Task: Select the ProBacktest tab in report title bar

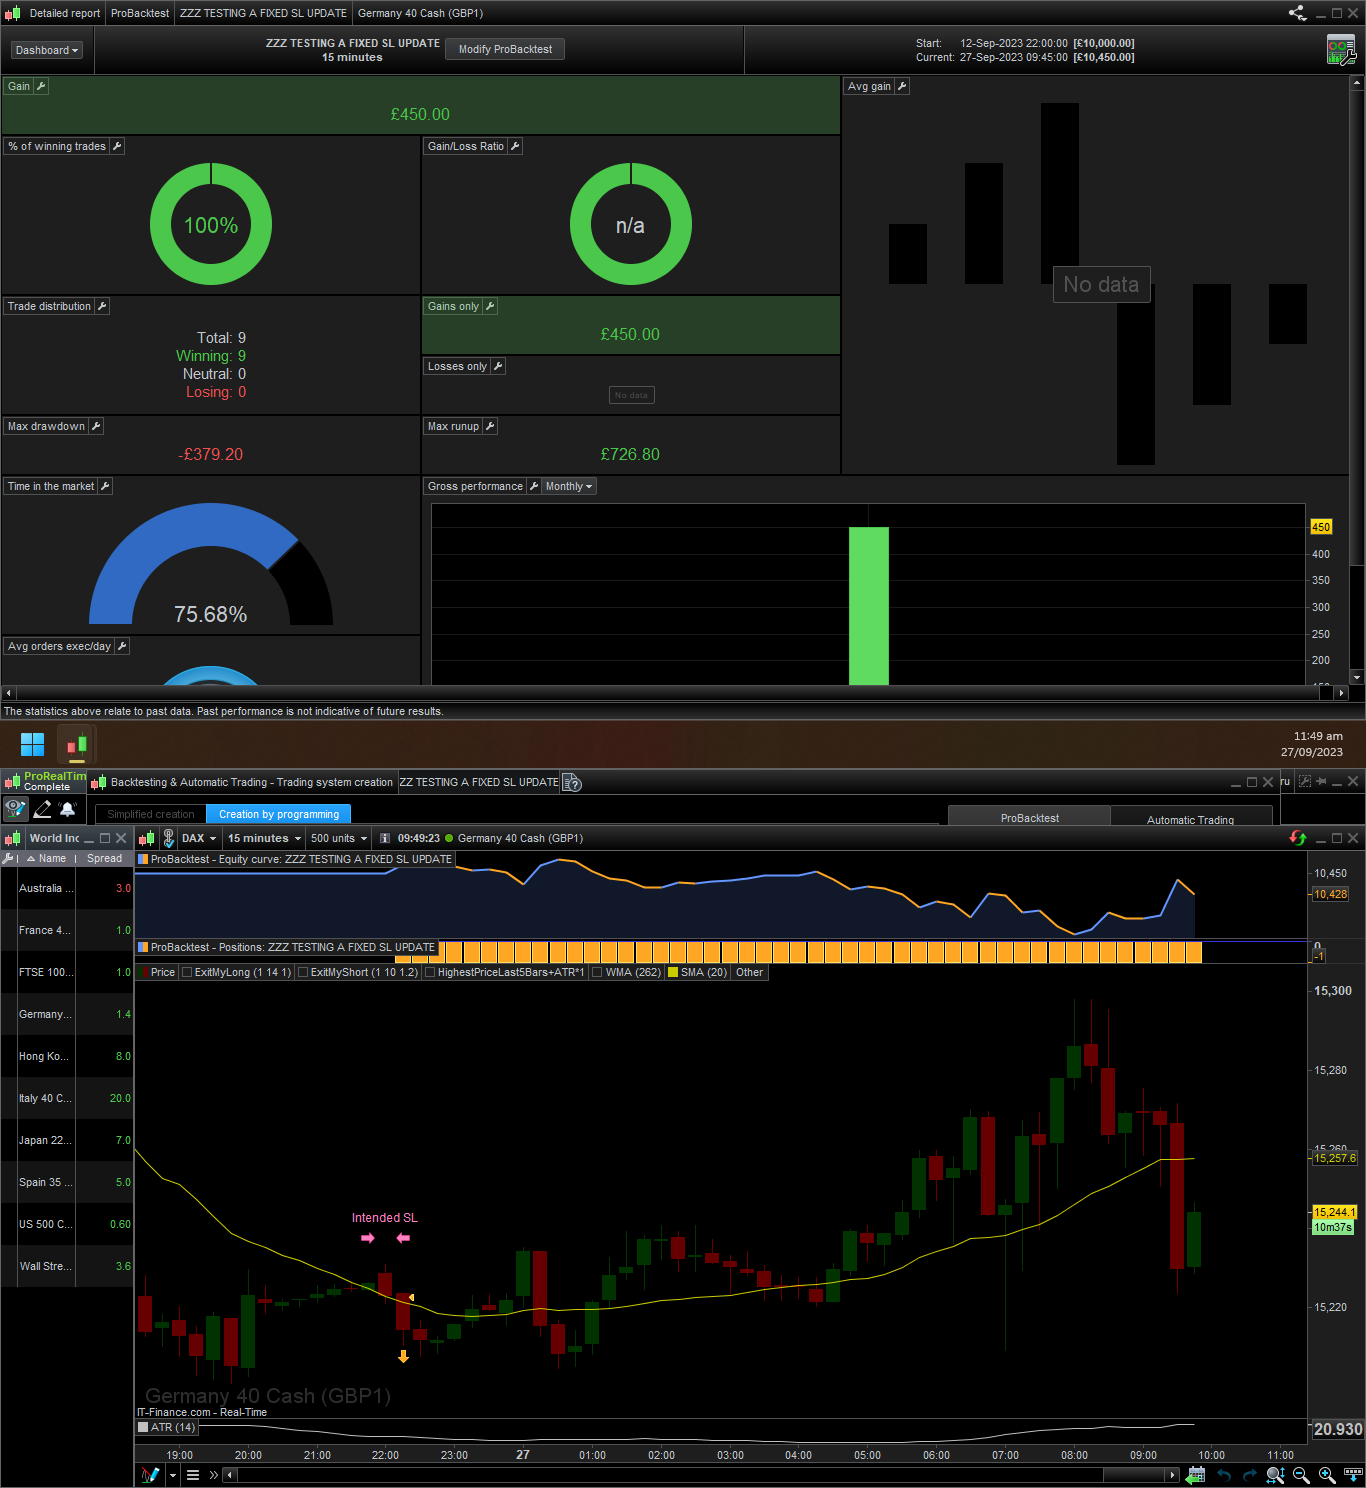Action: tap(140, 13)
